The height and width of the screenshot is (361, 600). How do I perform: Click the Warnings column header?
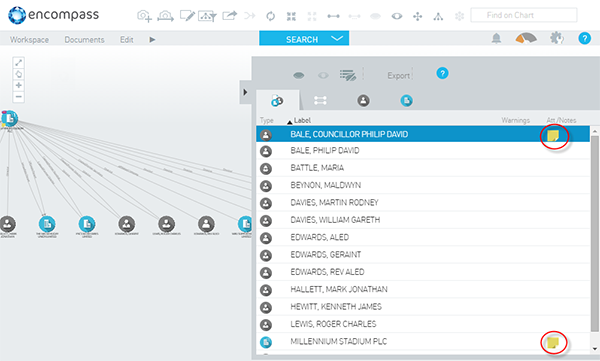pyautogui.click(x=515, y=120)
